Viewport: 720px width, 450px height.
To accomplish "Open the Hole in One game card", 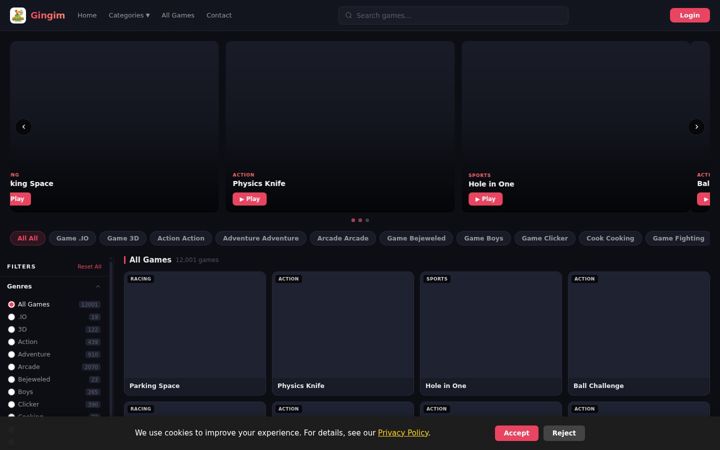I will point(491,333).
